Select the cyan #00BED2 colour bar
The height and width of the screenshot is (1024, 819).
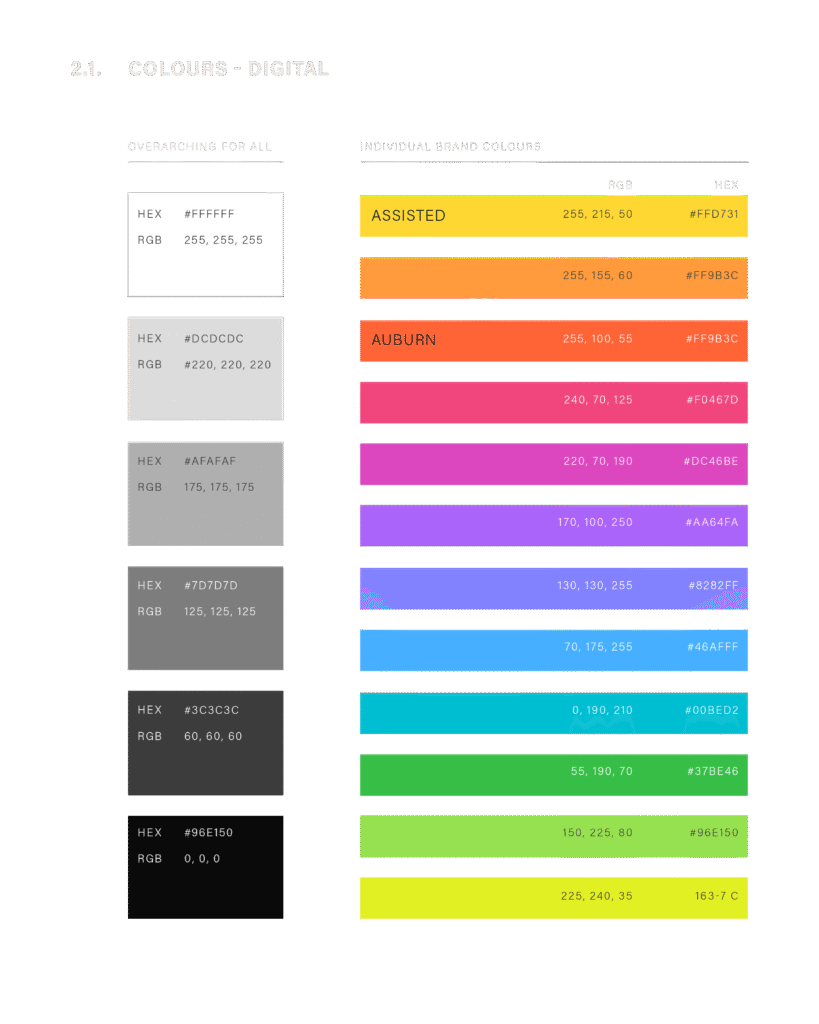point(553,712)
